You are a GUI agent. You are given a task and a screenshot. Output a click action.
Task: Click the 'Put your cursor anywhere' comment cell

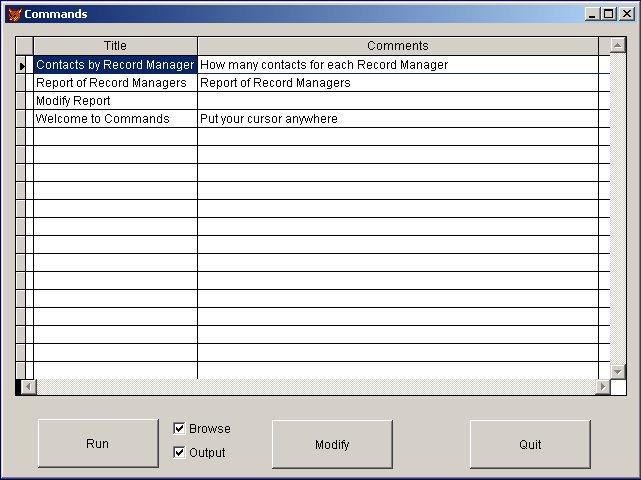398,119
